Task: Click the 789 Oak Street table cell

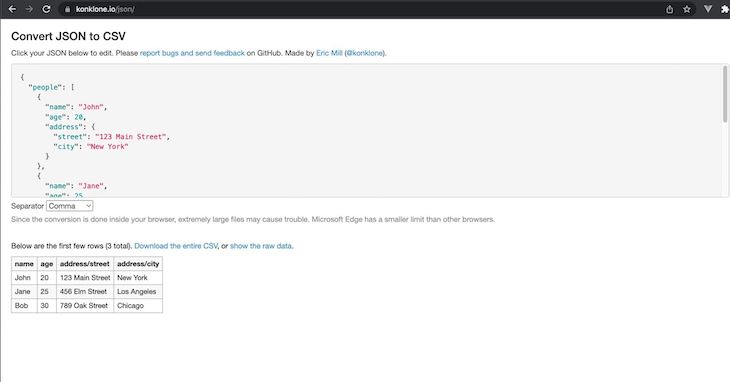Action: point(85,306)
